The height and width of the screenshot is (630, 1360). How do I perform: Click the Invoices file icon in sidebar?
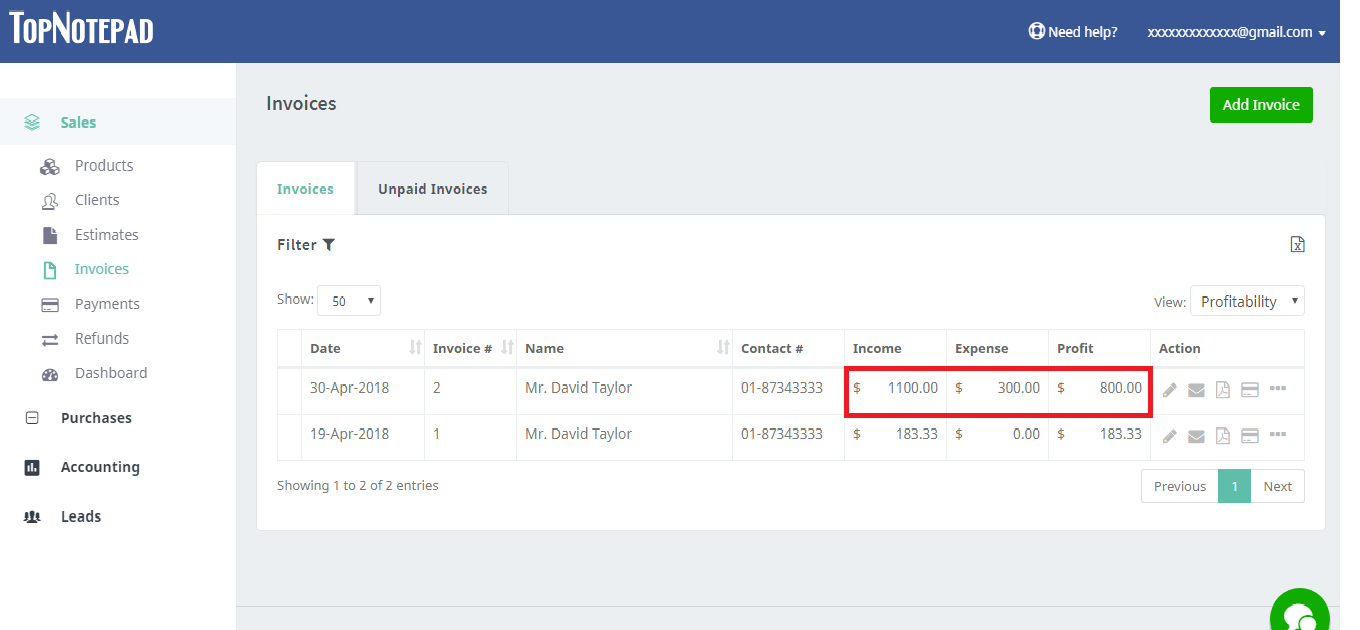[50, 270]
